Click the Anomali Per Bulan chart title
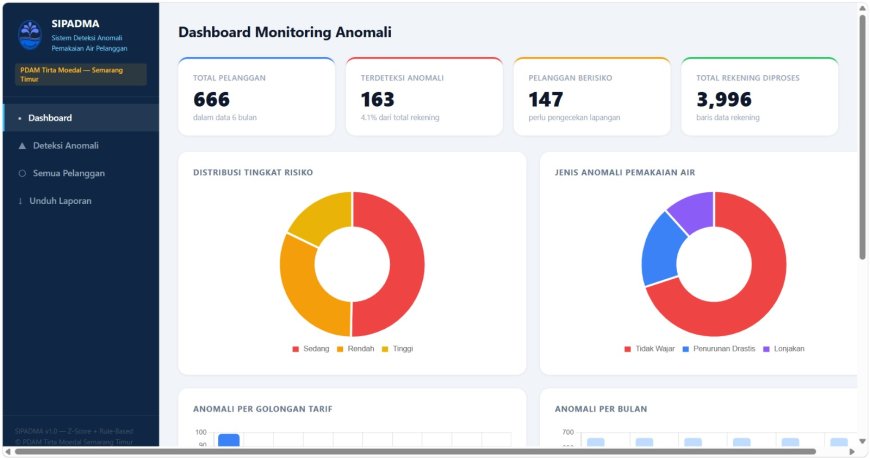 click(601, 409)
